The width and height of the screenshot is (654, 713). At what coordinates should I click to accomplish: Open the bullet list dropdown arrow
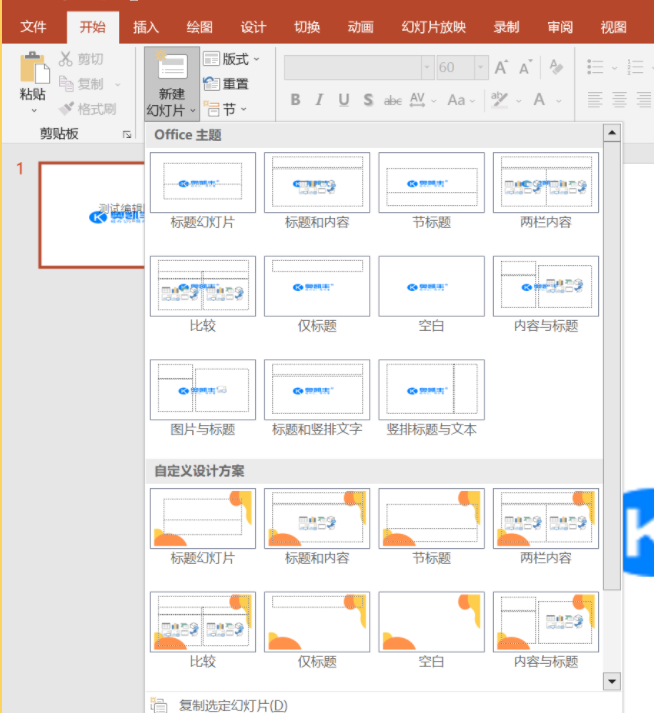tap(614, 68)
